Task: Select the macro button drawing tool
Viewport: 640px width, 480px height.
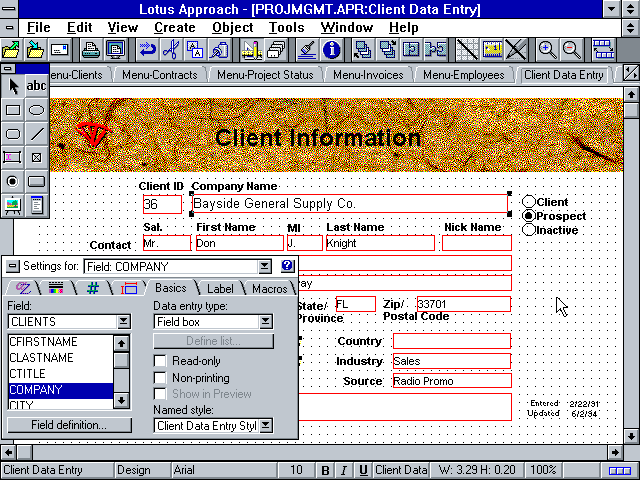Action: pos(37,181)
